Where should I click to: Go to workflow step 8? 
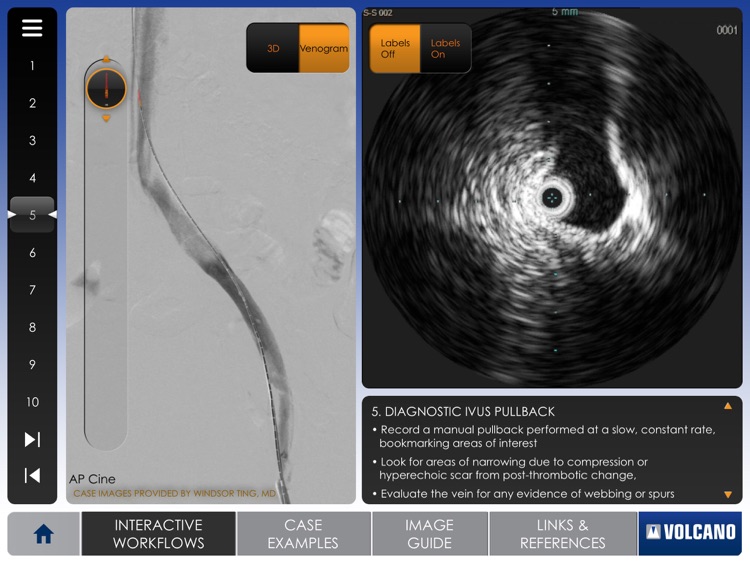point(32,327)
